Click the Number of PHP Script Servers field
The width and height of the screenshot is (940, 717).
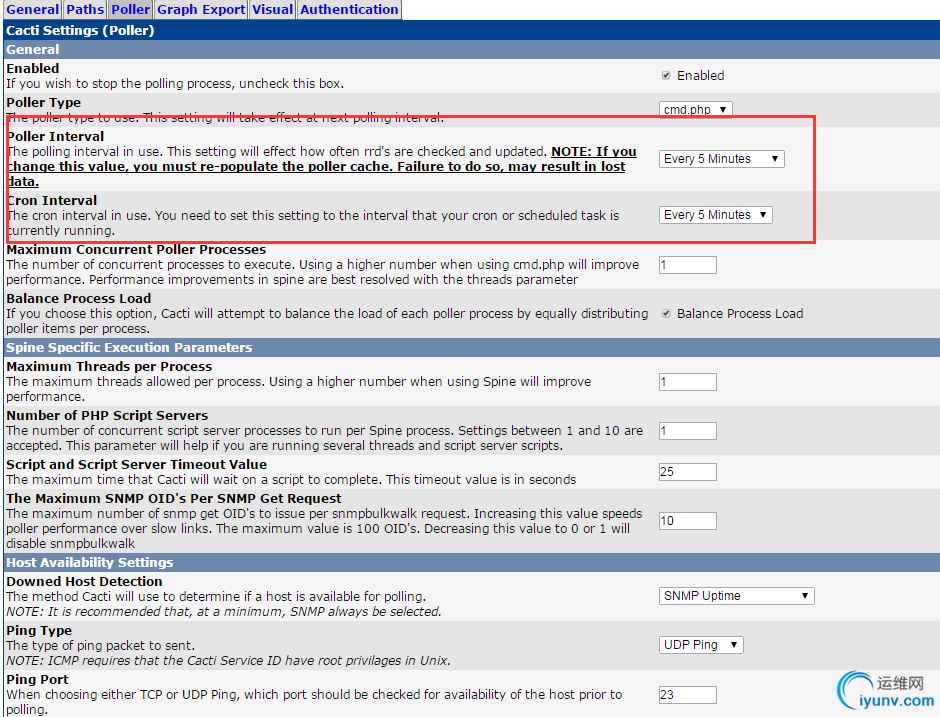pyautogui.click(x=688, y=431)
